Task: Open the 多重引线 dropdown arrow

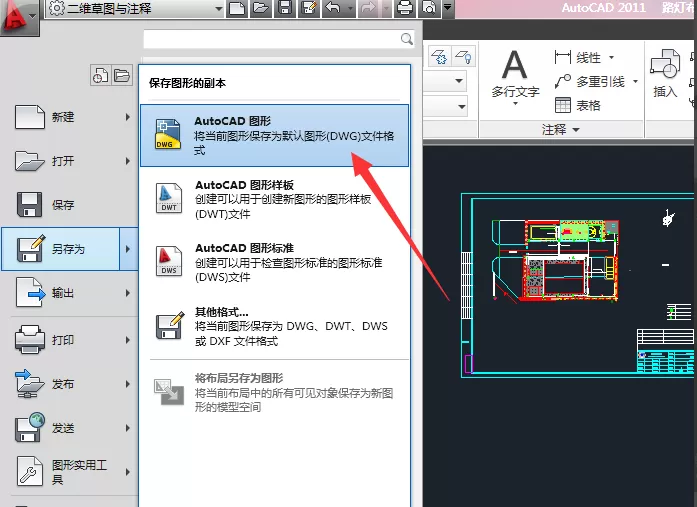Action: click(635, 81)
